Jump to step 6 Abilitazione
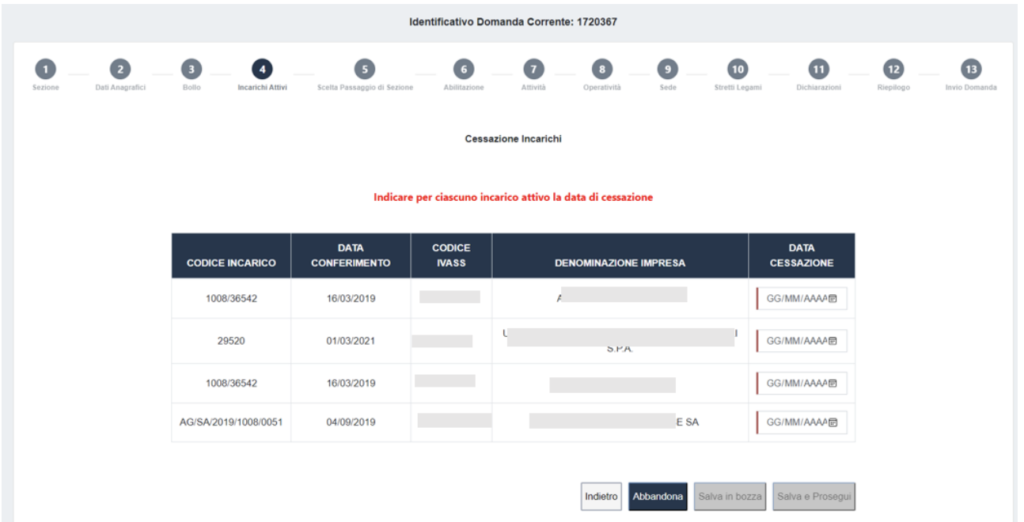The image size is (1024, 522). pos(463,69)
